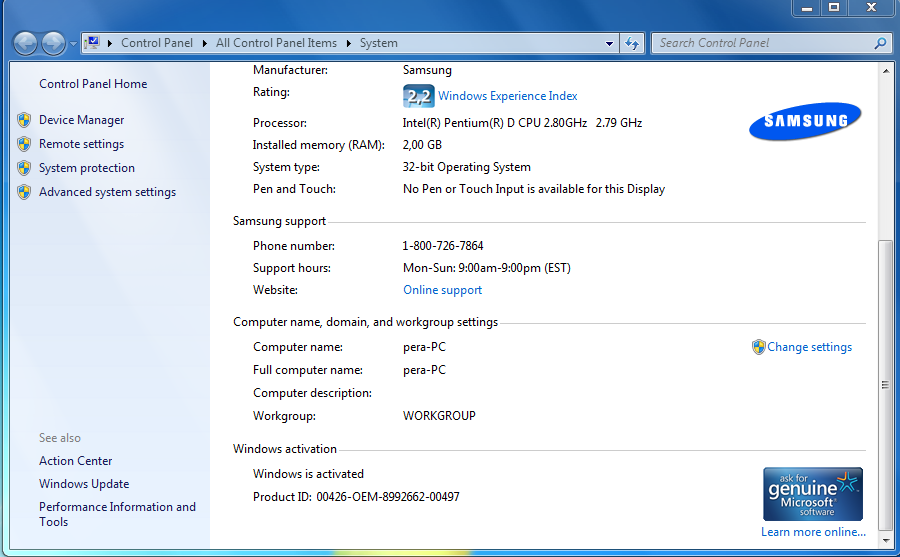
Task: Click 'Windows is activated' text
Action: [308, 474]
